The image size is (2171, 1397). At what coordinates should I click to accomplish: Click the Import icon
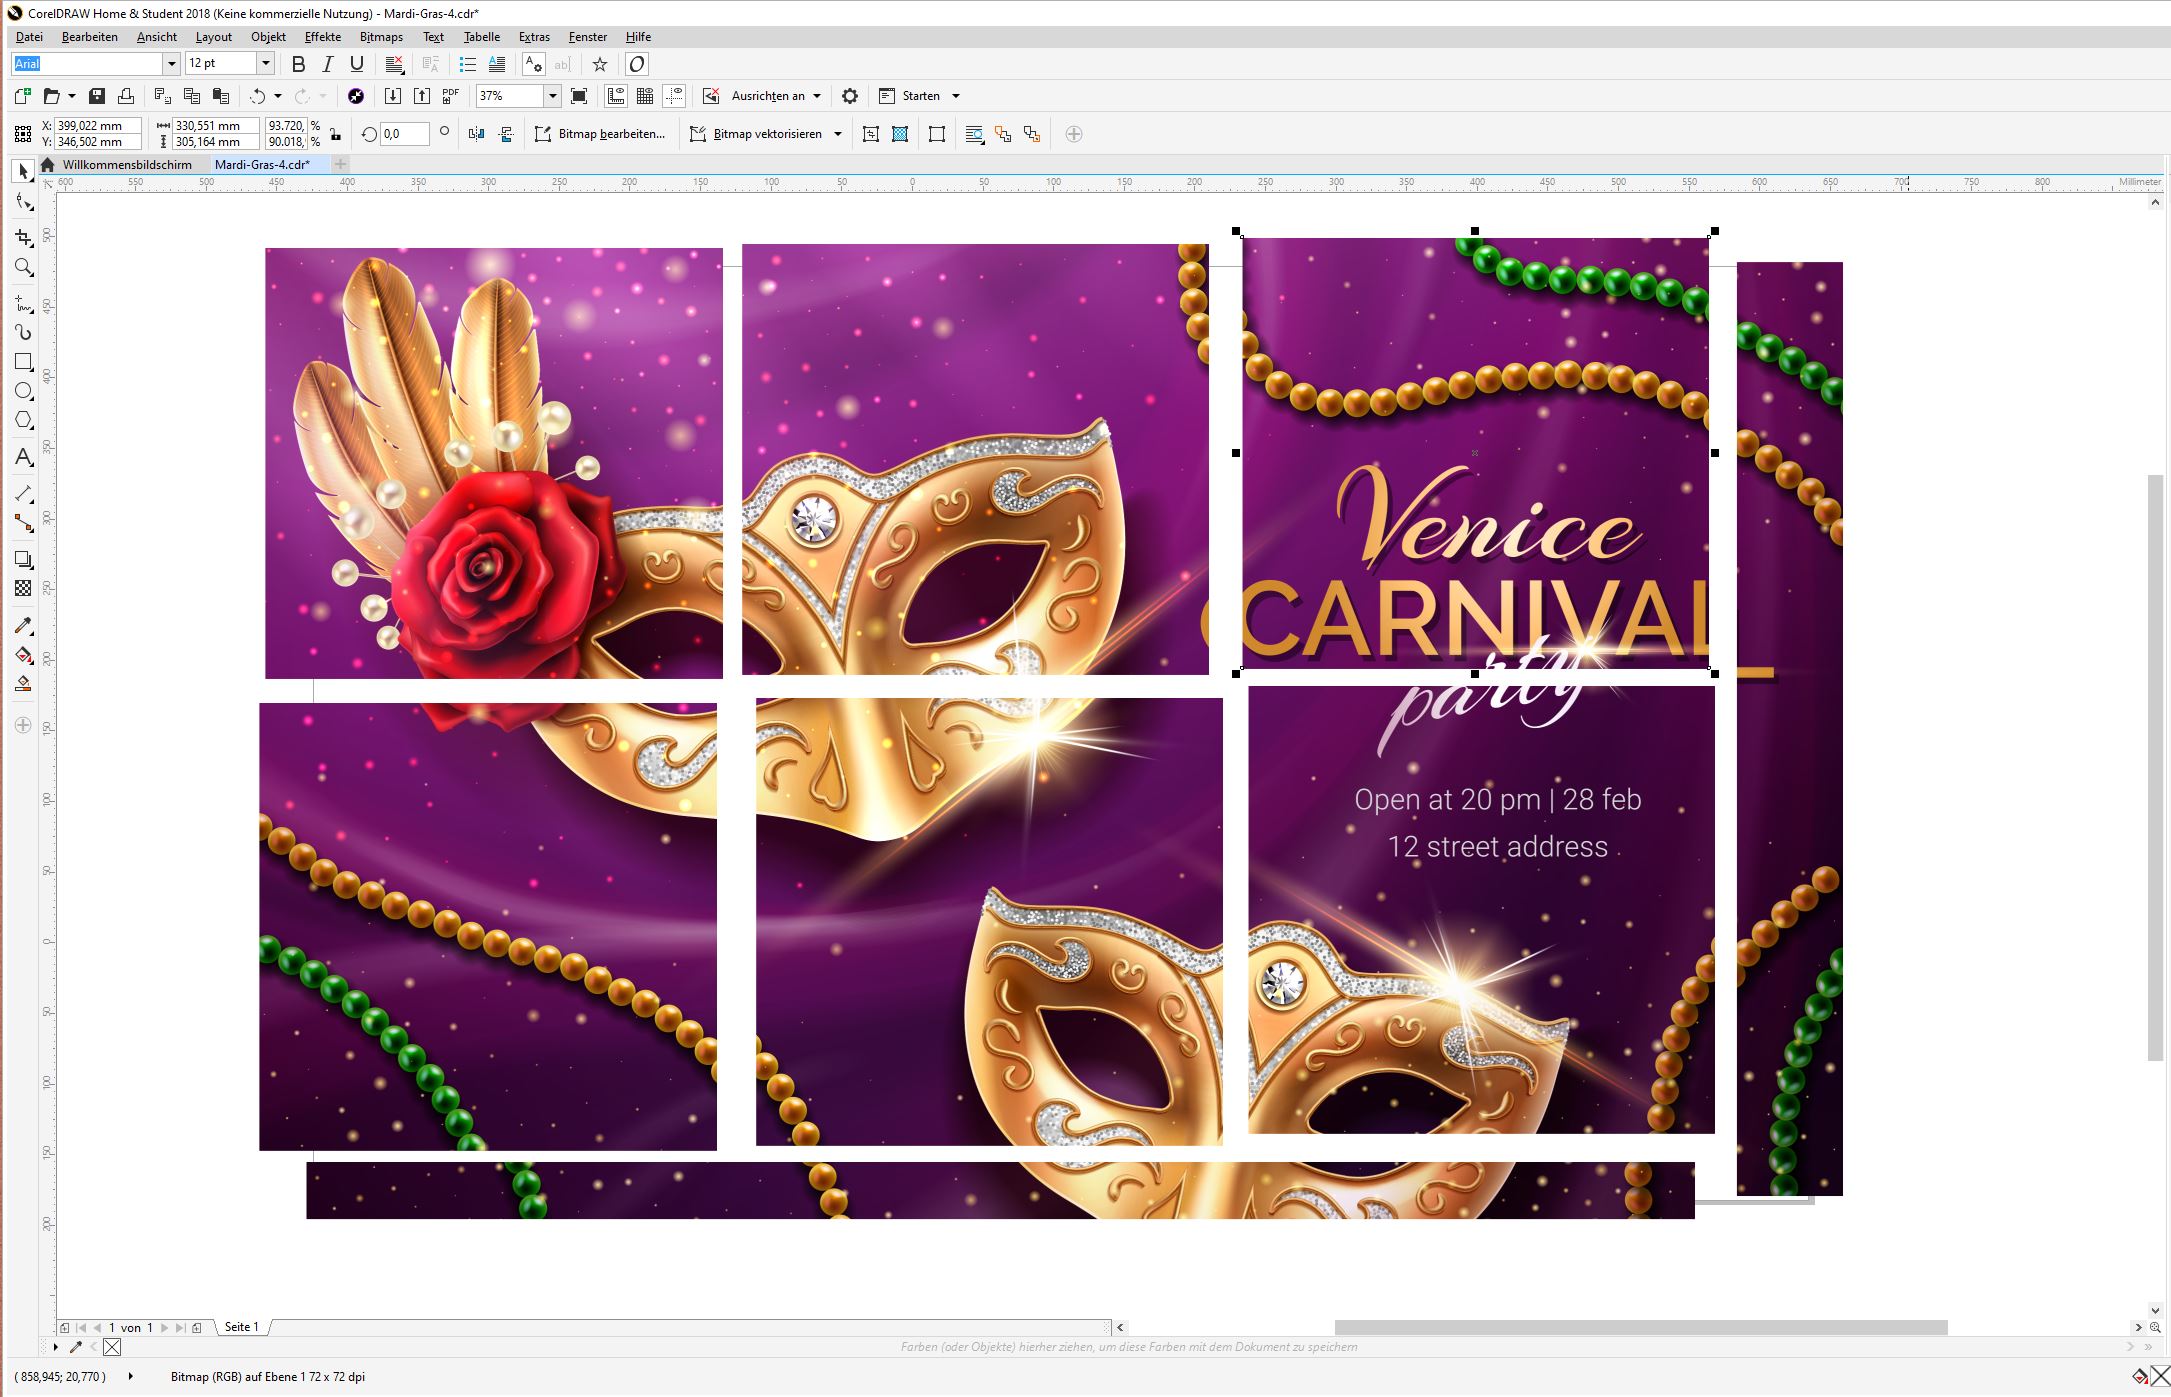pos(393,96)
